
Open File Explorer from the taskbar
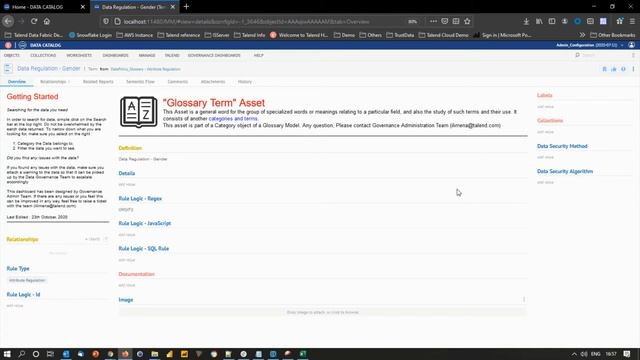tap(155, 354)
